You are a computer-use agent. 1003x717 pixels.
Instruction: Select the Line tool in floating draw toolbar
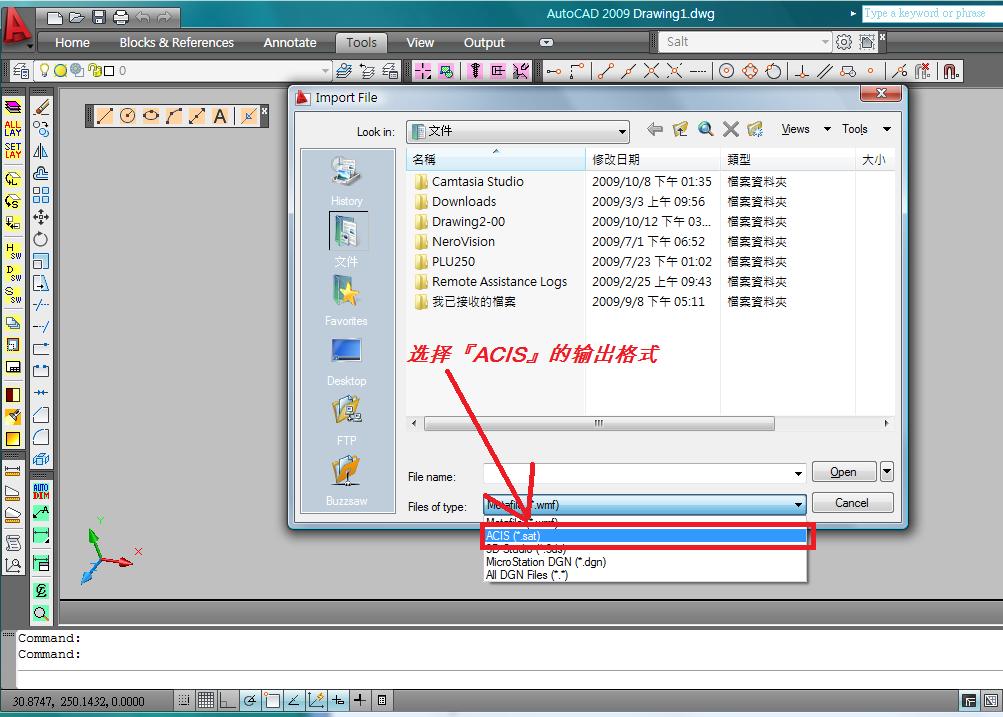pos(104,116)
